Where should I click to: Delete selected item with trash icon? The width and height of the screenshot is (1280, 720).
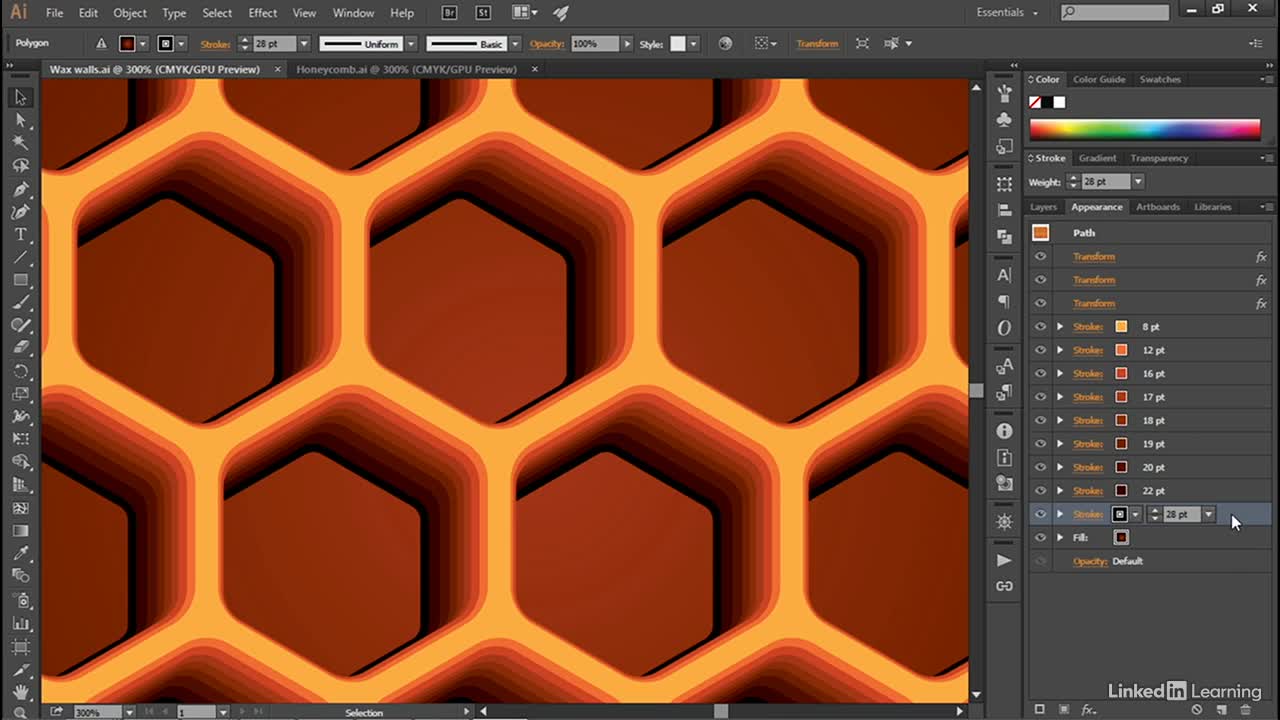pyautogui.click(x=1245, y=710)
